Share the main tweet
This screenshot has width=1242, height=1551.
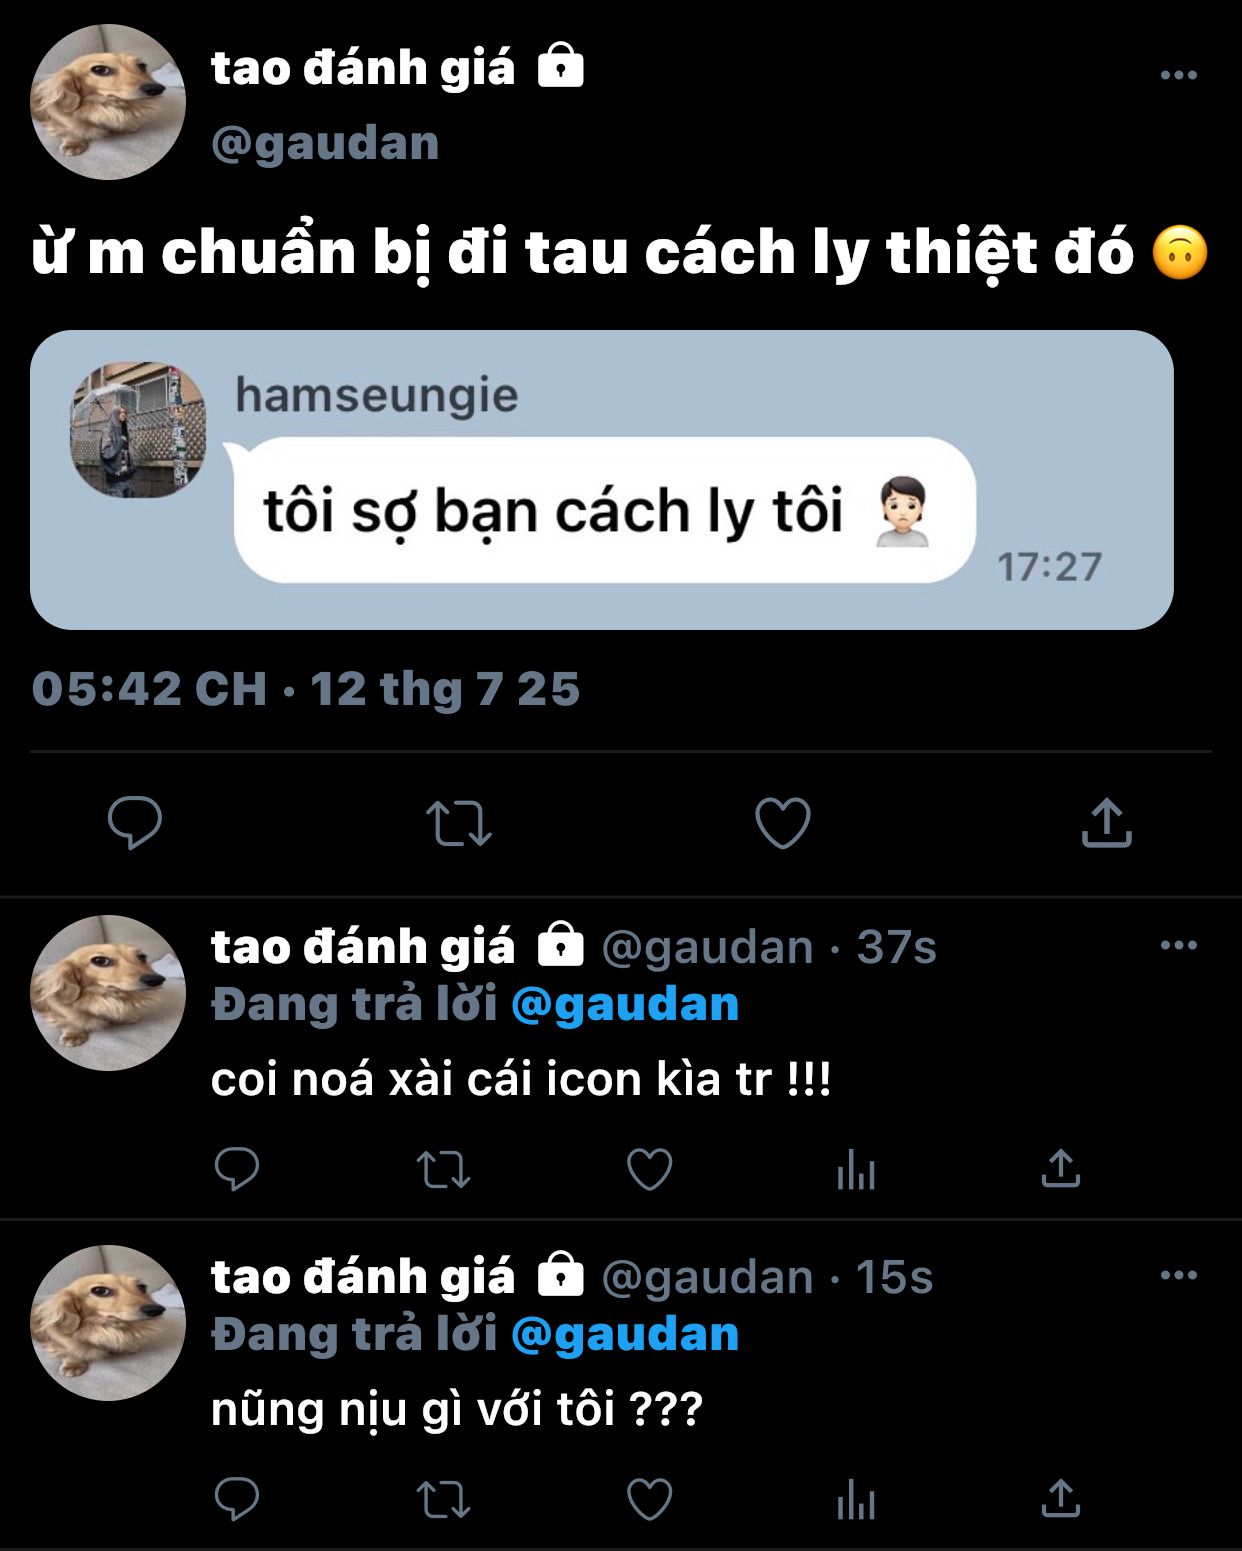click(x=1106, y=822)
